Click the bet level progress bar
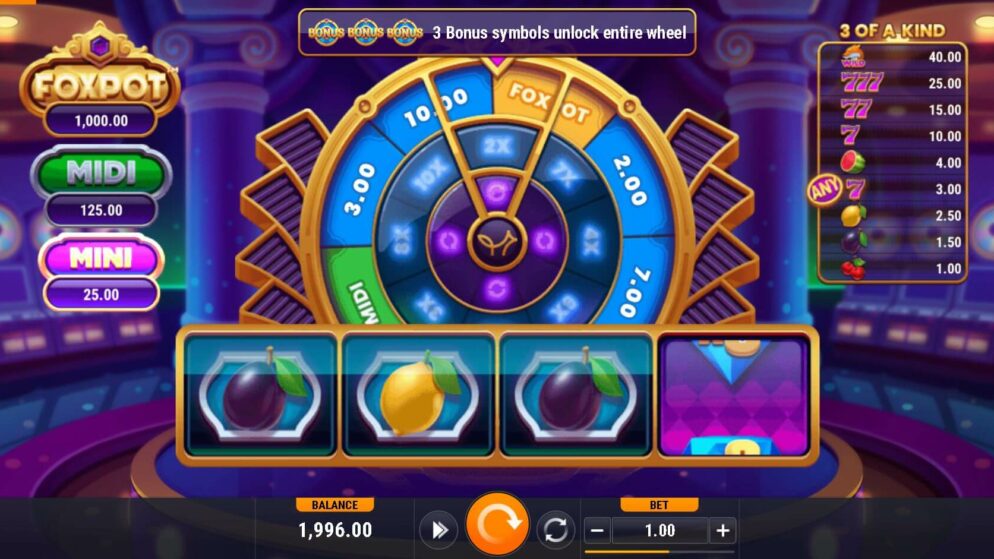994x559 pixels. pyautogui.click(x=659, y=552)
